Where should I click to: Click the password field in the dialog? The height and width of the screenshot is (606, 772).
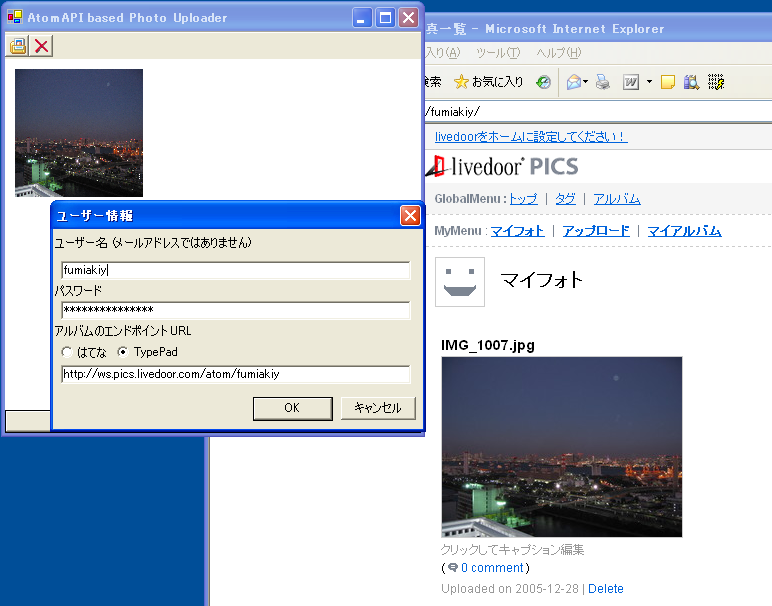click(236, 310)
